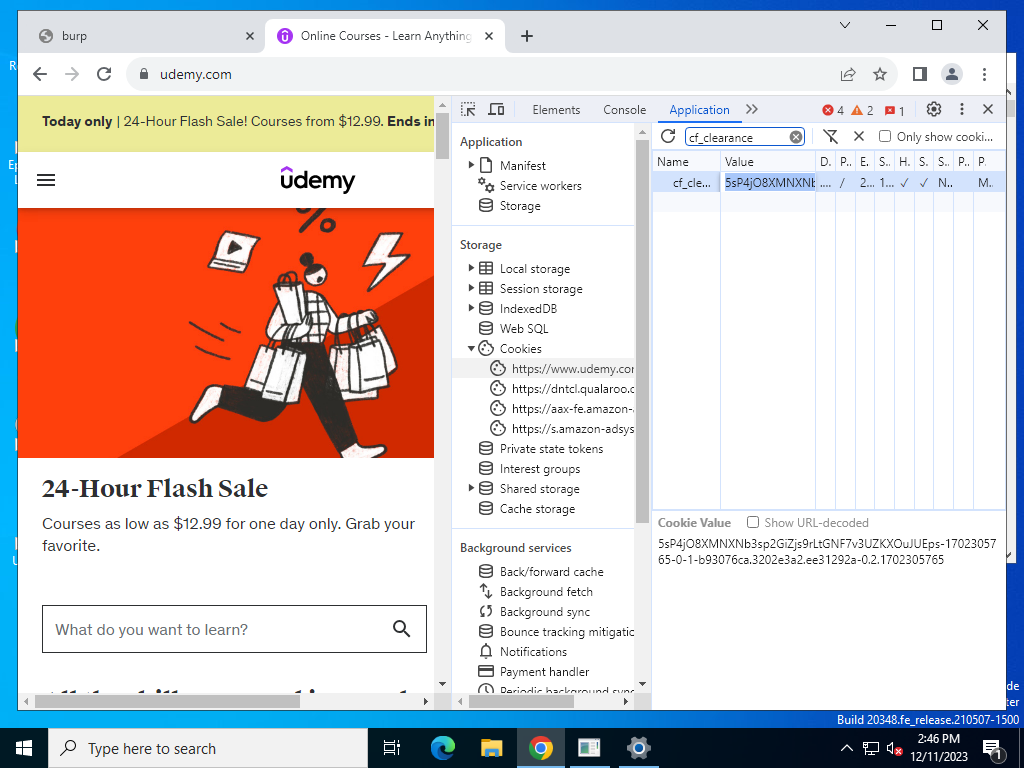This screenshot has width=1024, height=768.
Task: Open Back/forward cache
Action: point(551,571)
